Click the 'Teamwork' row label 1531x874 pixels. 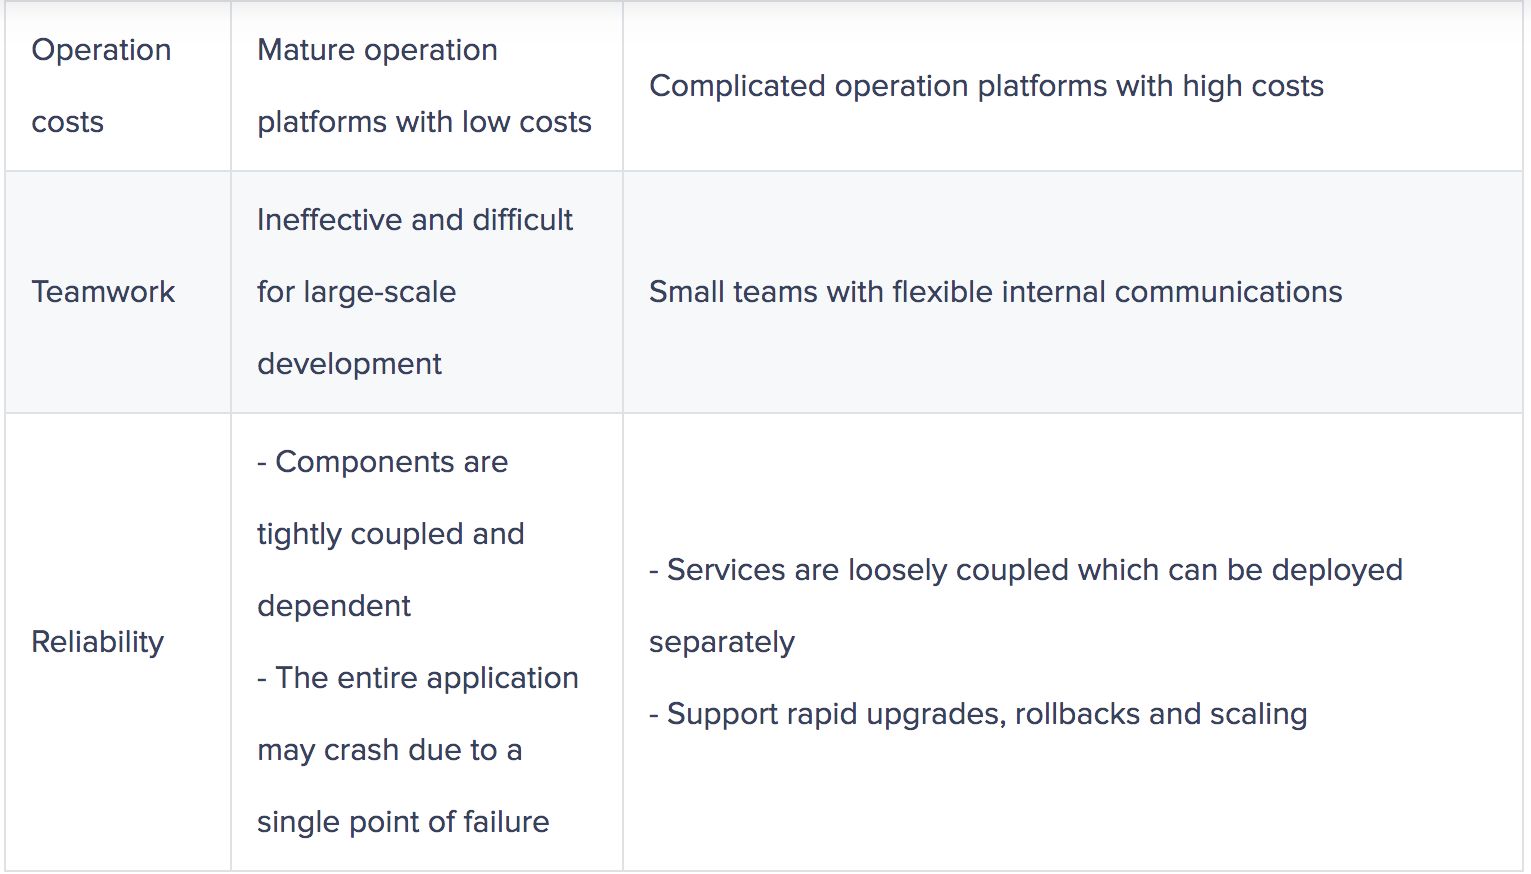click(103, 292)
